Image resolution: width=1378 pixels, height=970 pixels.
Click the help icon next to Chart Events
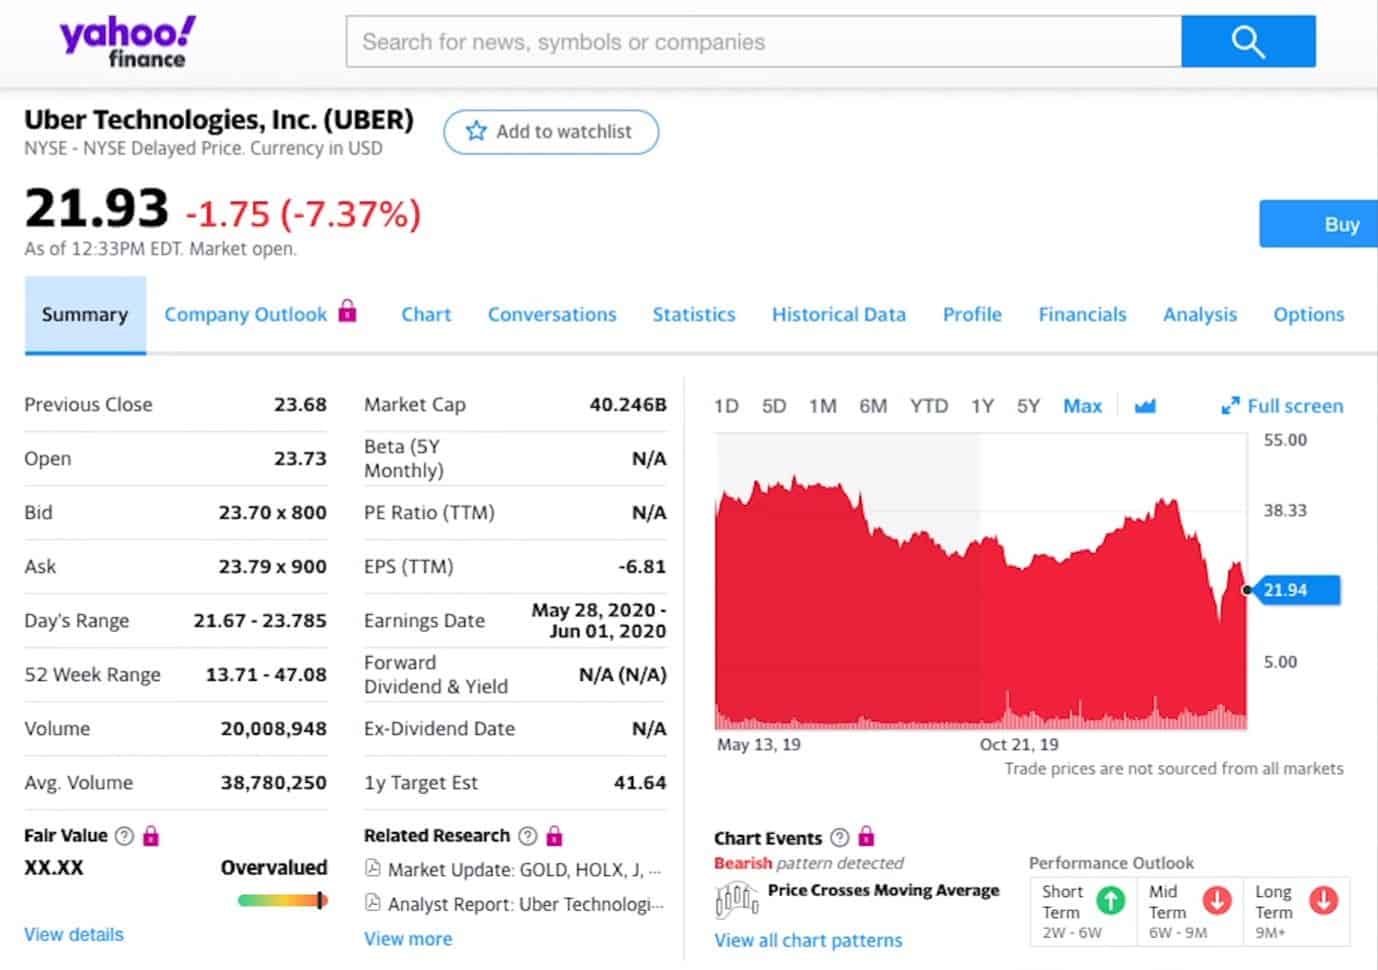click(839, 838)
